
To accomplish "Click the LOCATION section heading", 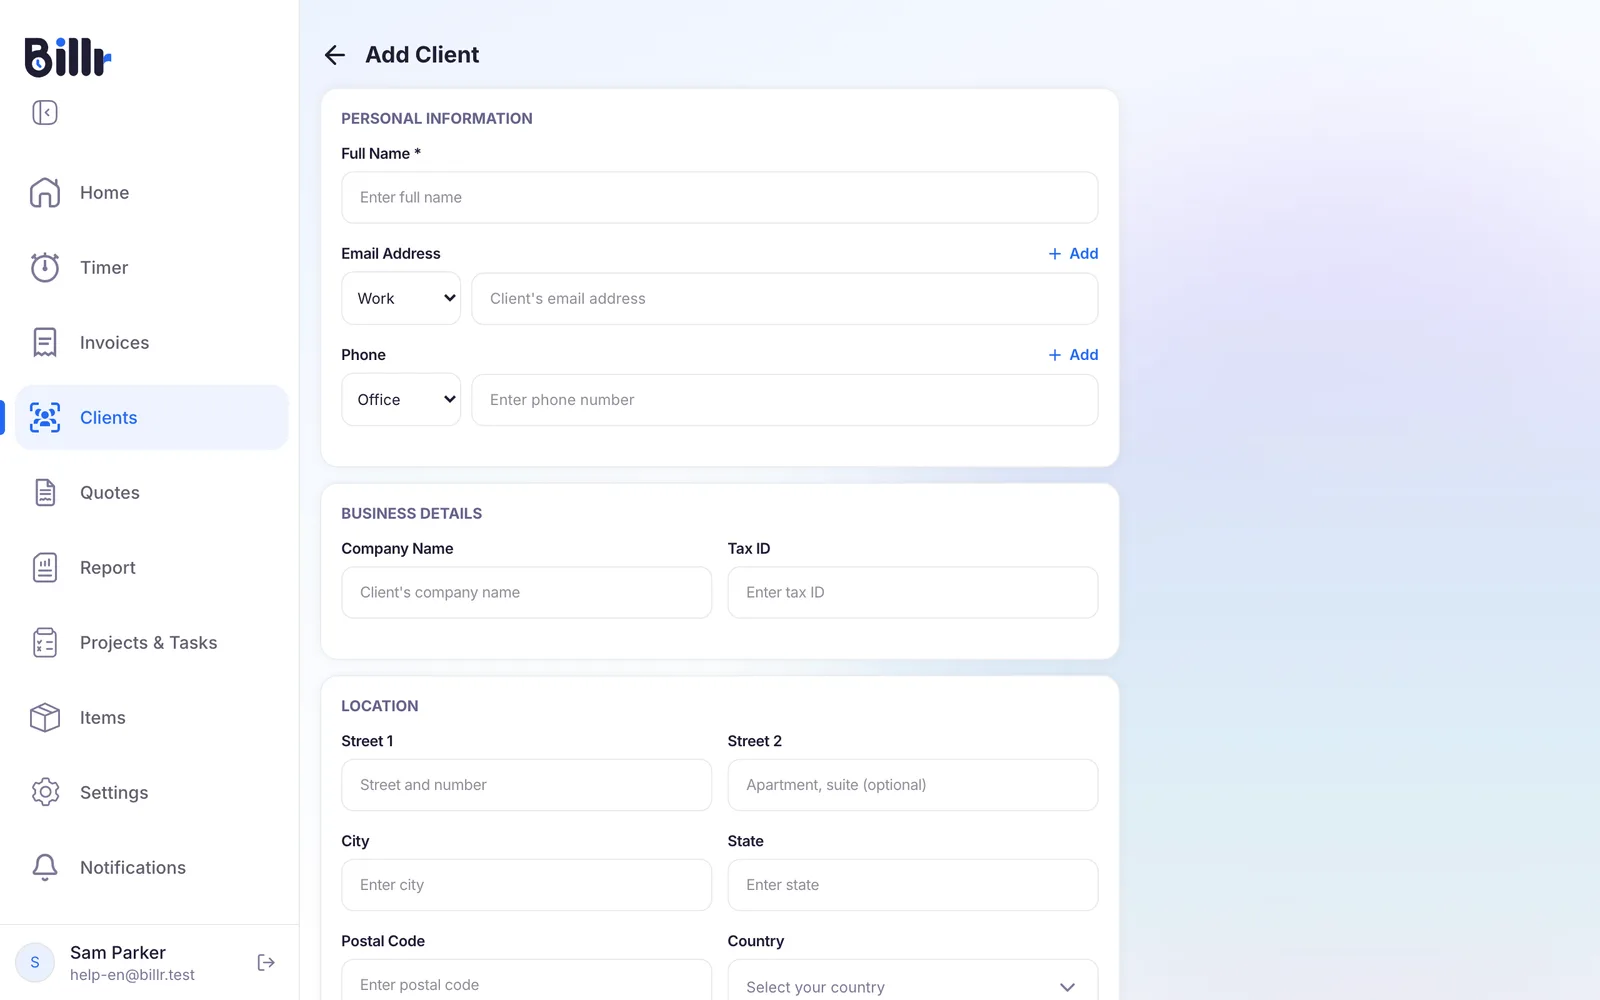I will 380,706.
